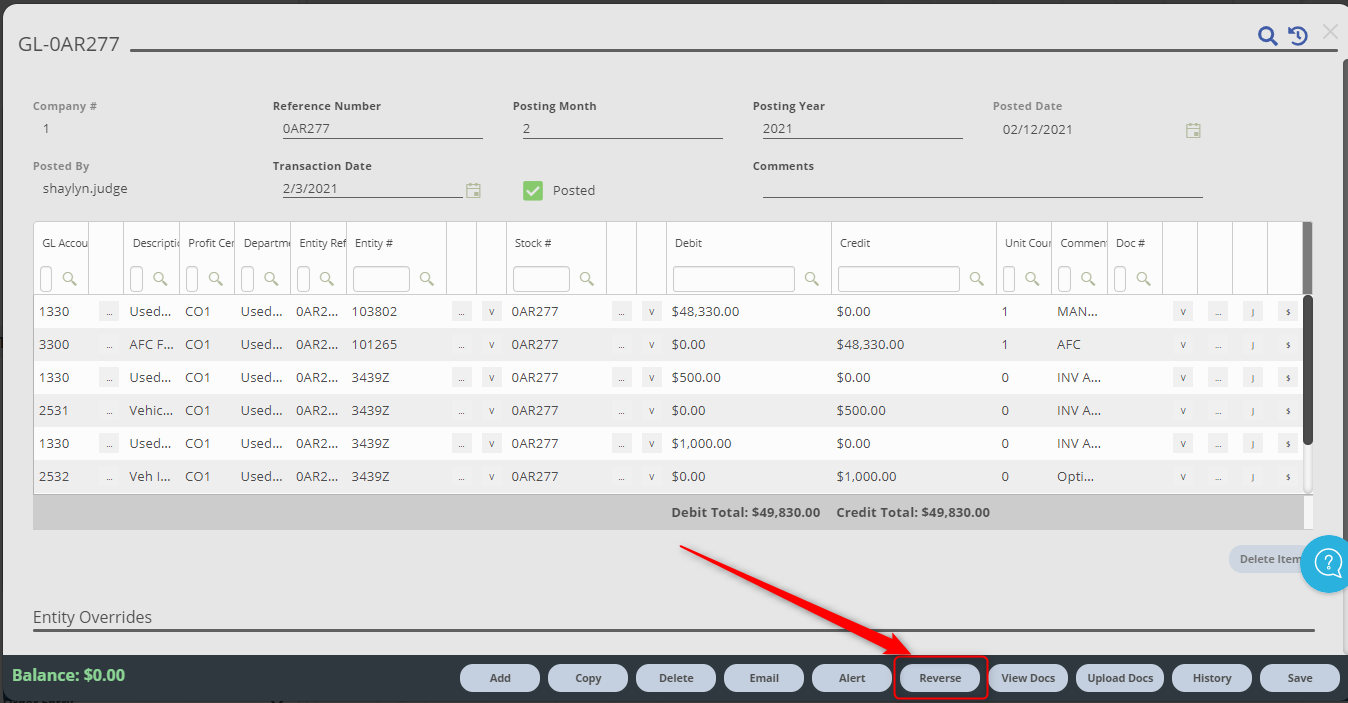Open the end-of-row dropdown on the first row
The width and height of the screenshot is (1348, 703).
click(1183, 312)
